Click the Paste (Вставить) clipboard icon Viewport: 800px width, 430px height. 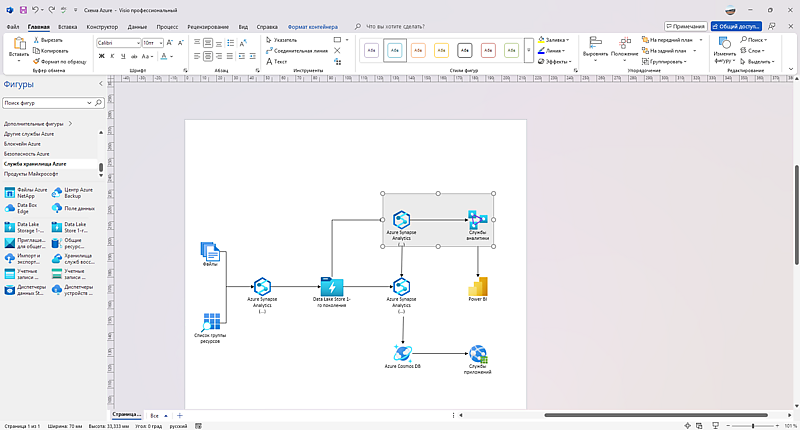(x=19, y=44)
